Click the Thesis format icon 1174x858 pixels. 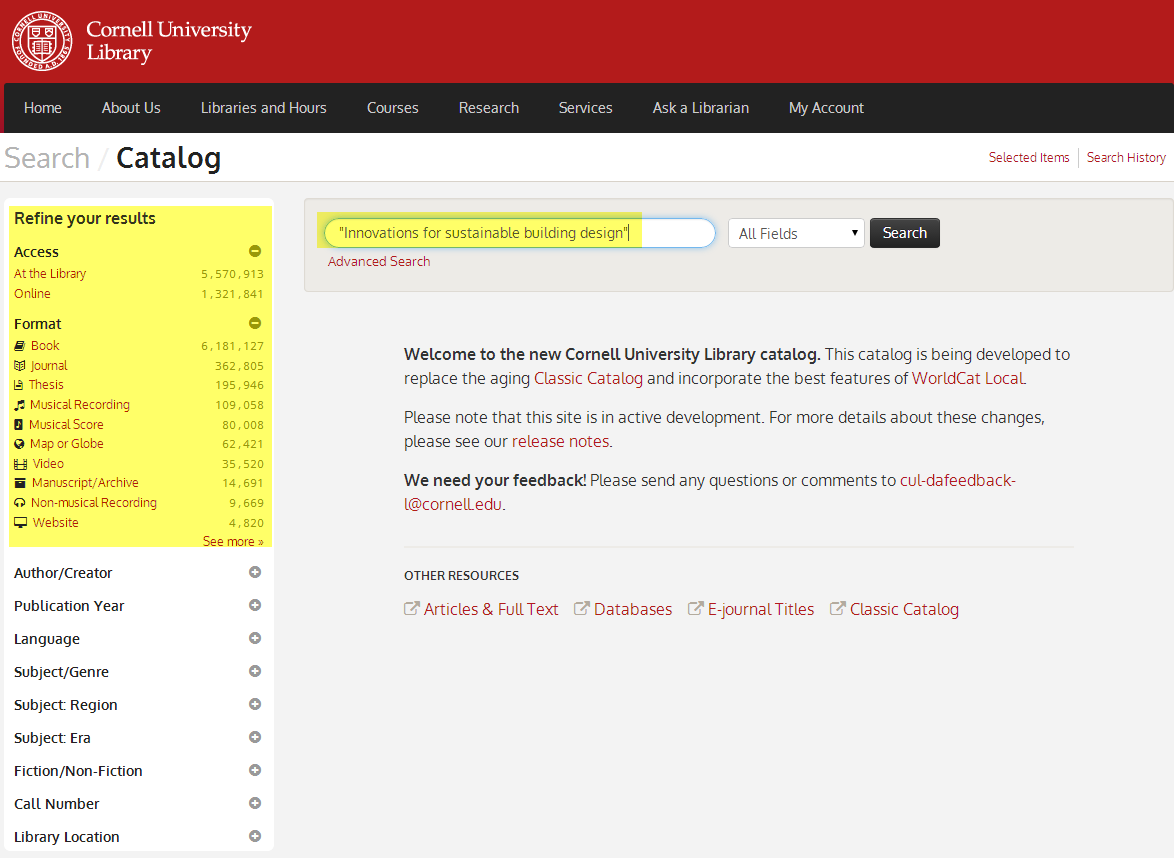pyautogui.click(x=19, y=385)
